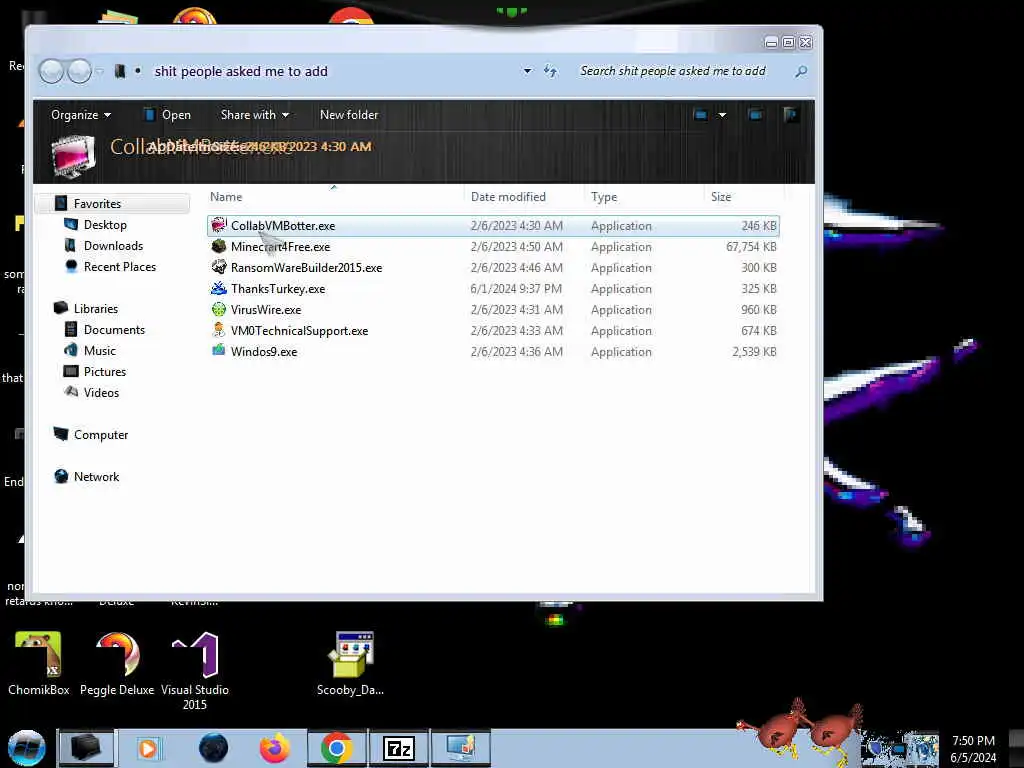Open the dark globe taskbar icon
Screen dimensions: 1024x768
pyautogui.click(x=214, y=748)
